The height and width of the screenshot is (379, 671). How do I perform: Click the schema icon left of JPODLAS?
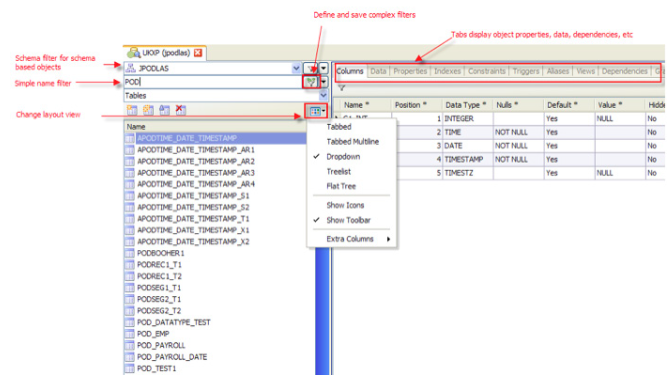tap(131, 68)
